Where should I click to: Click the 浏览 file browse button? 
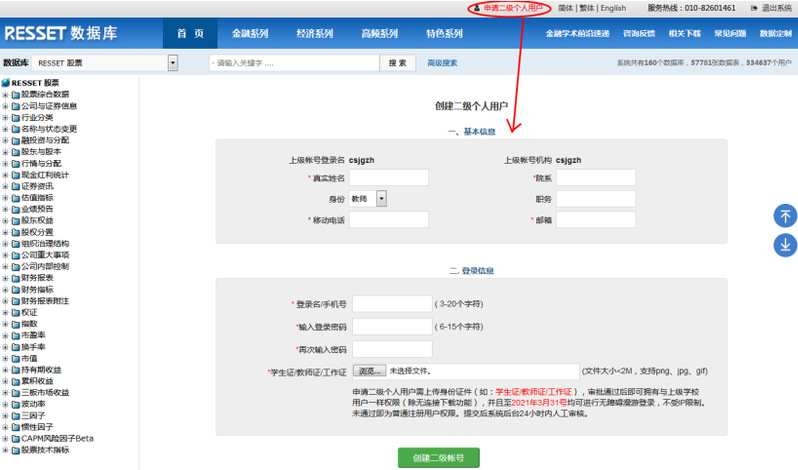coord(369,371)
